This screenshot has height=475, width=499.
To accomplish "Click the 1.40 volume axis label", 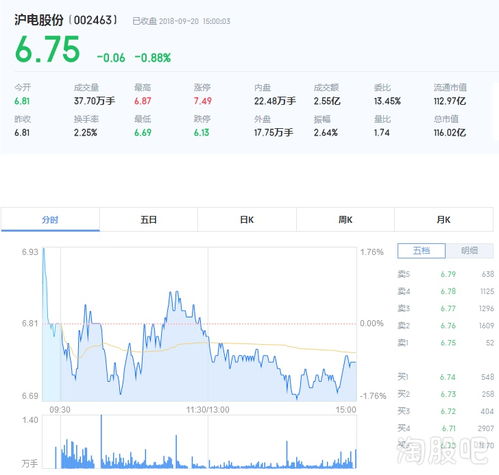I will coord(30,420).
